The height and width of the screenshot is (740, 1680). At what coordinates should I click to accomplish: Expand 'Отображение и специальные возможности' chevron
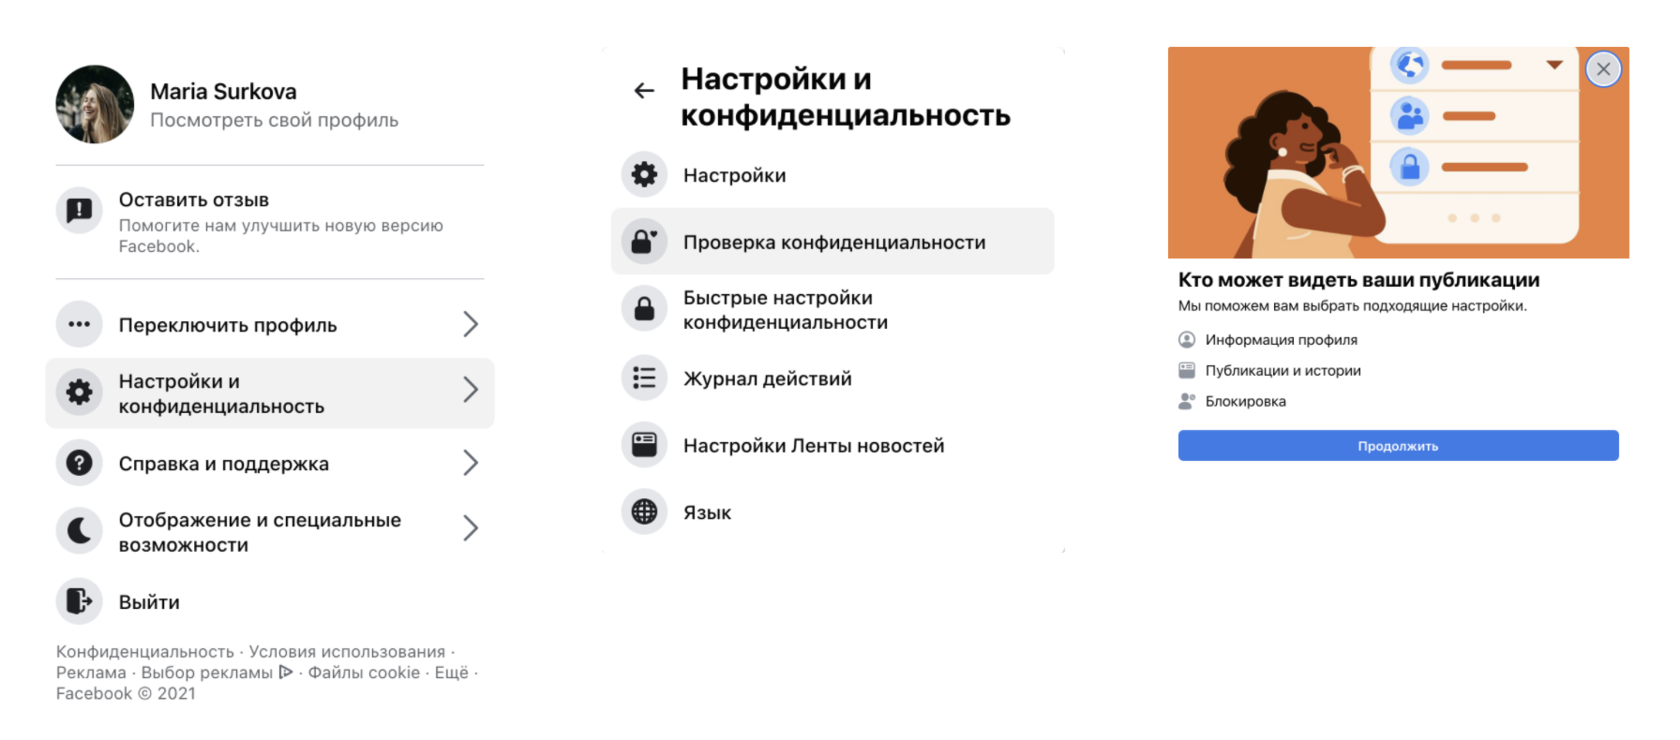pyautogui.click(x=471, y=528)
